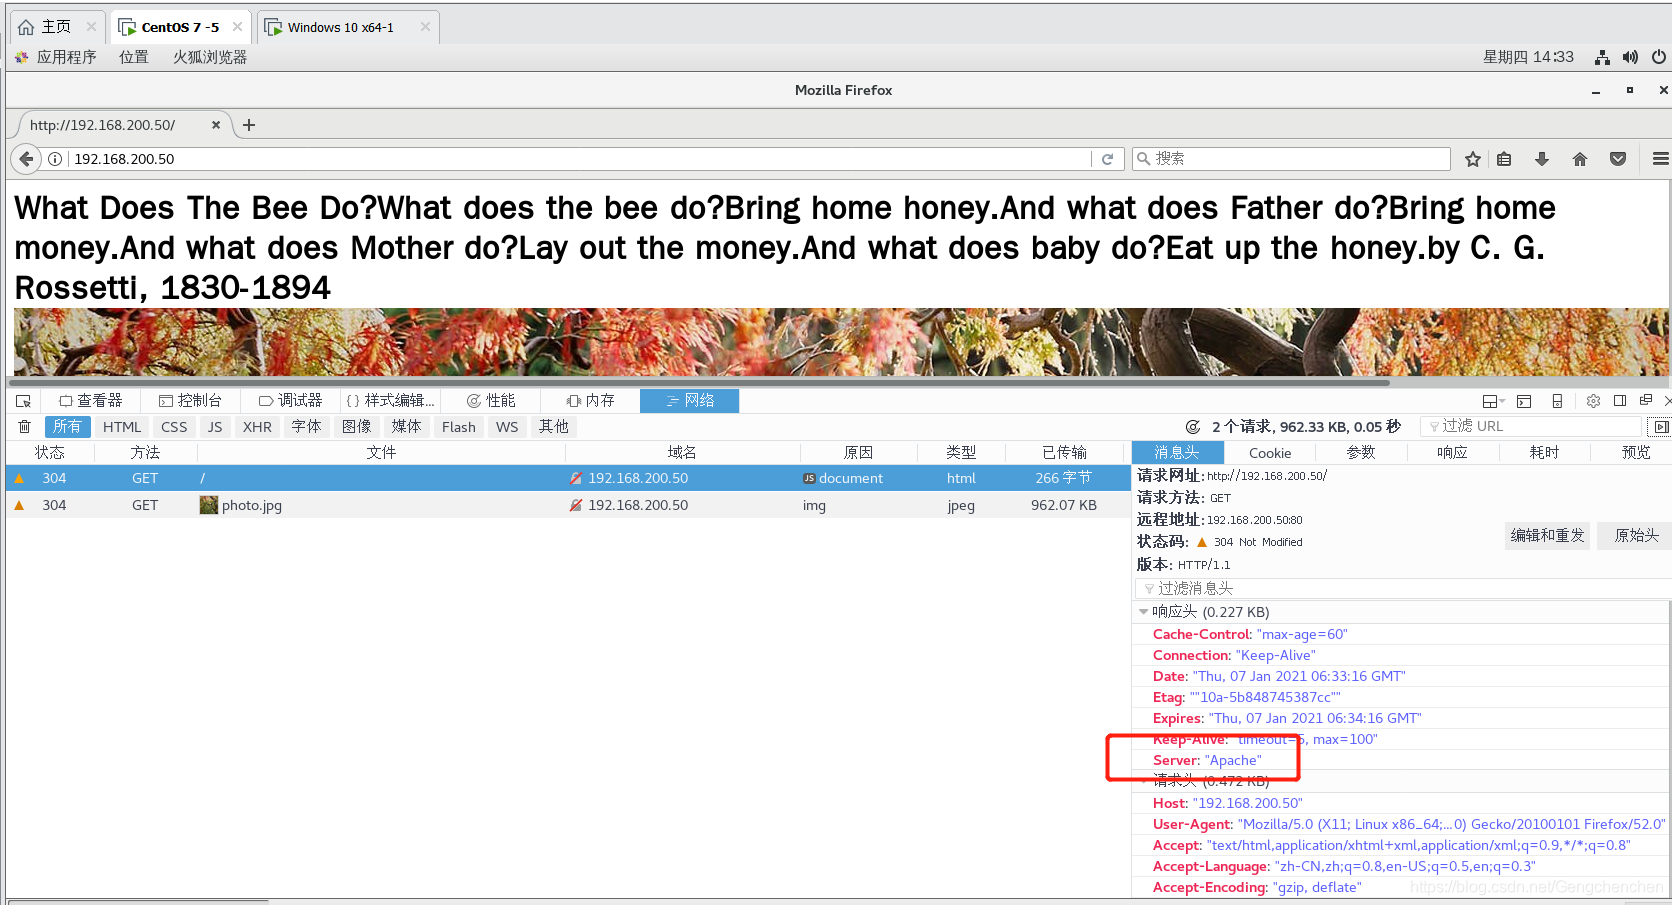
Task: Filter requests by HTML type
Action: coord(122,427)
